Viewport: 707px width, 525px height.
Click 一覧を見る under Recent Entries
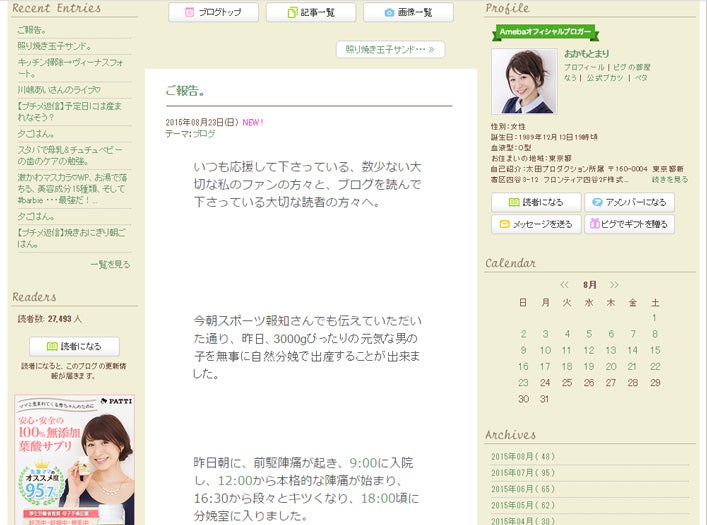point(110,264)
